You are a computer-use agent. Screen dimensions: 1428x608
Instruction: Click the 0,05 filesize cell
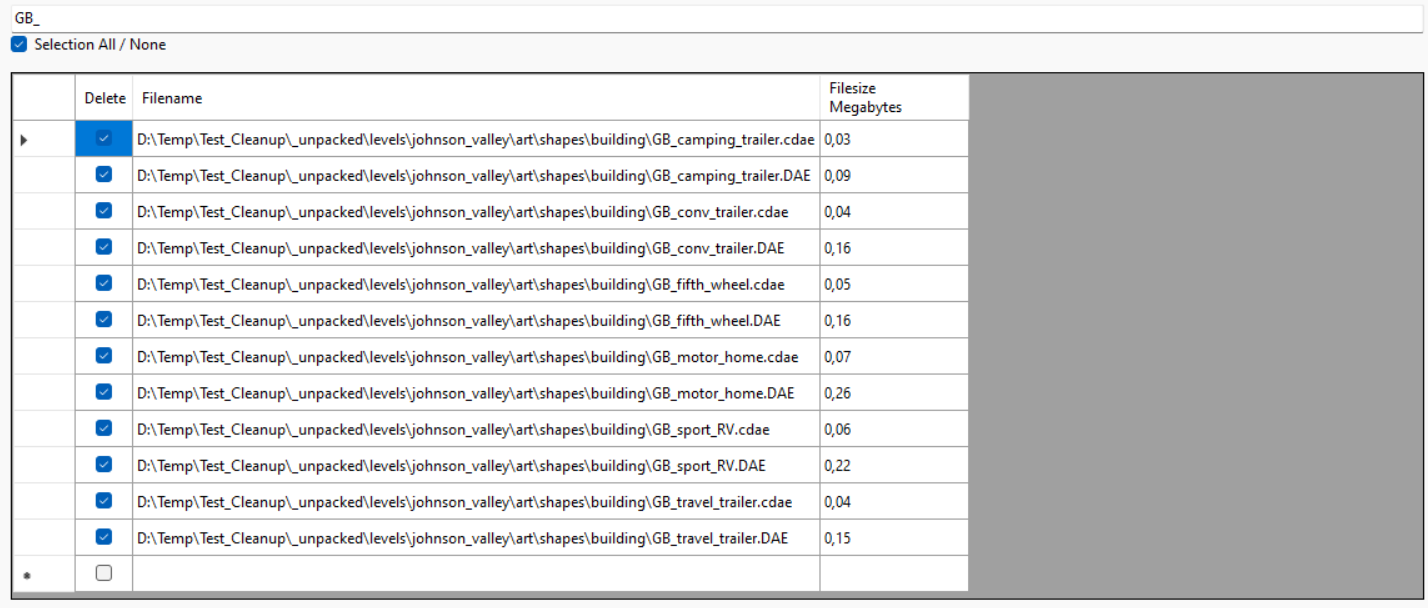(x=894, y=284)
